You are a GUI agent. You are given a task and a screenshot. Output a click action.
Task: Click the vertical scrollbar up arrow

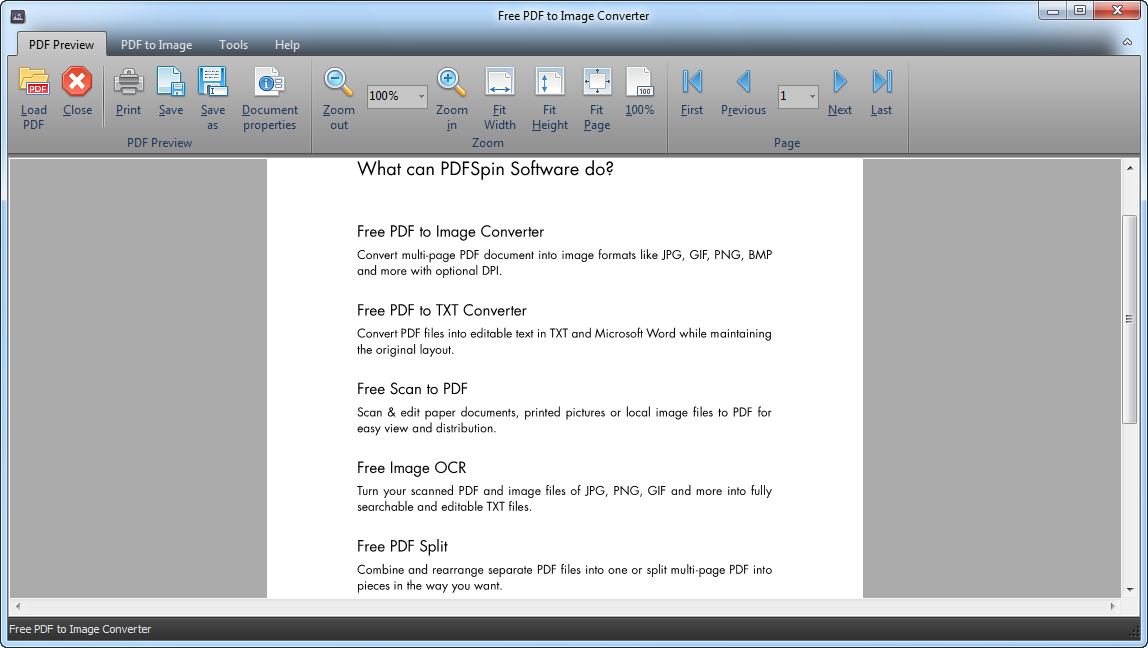click(x=1130, y=168)
